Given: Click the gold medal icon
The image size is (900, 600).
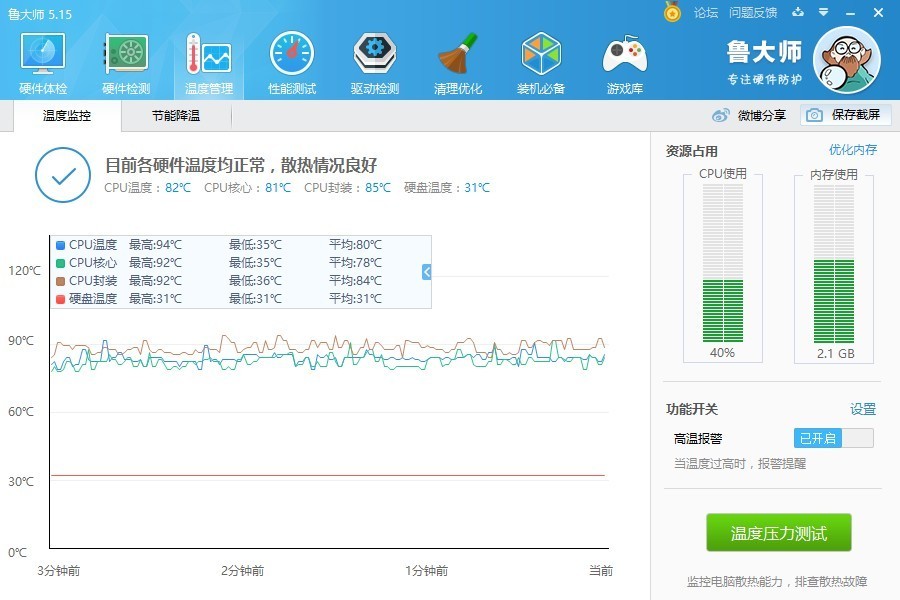Looking at the screenshot, I should (672, 12).
